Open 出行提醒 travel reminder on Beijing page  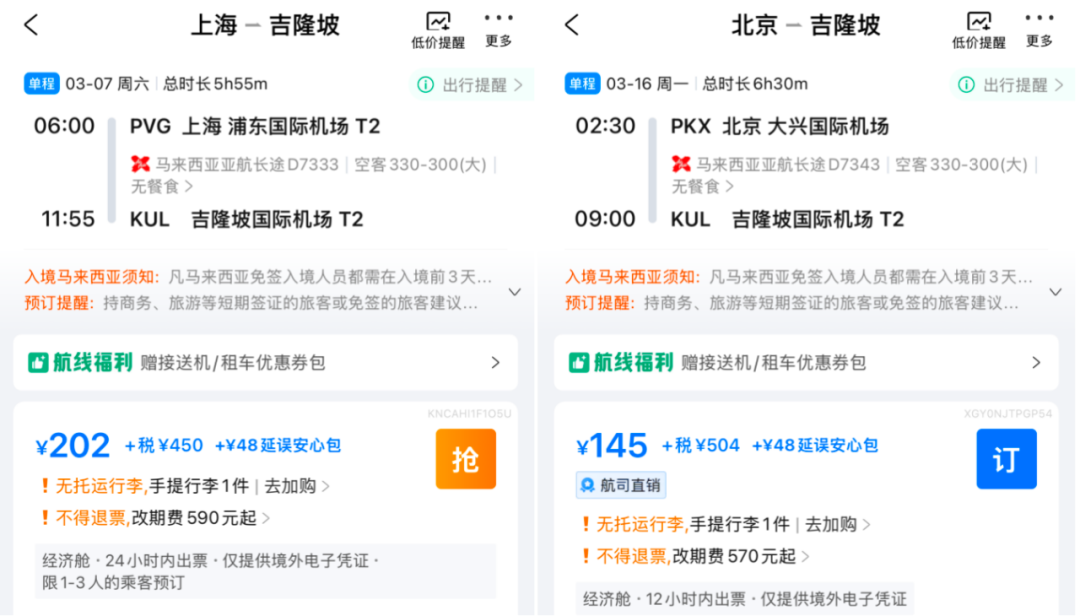pyautogui.click(x=1008, y=84)
